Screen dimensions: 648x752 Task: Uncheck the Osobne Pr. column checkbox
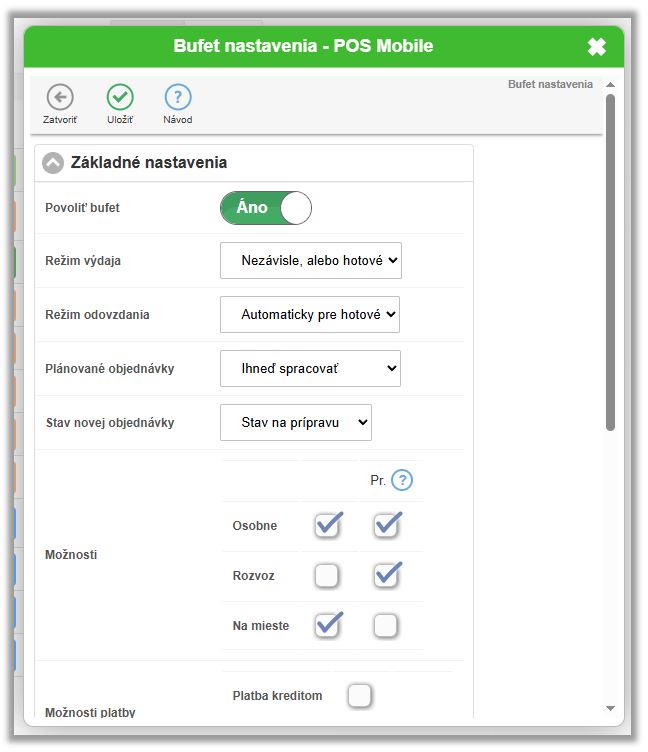click(x=386, y=525)
